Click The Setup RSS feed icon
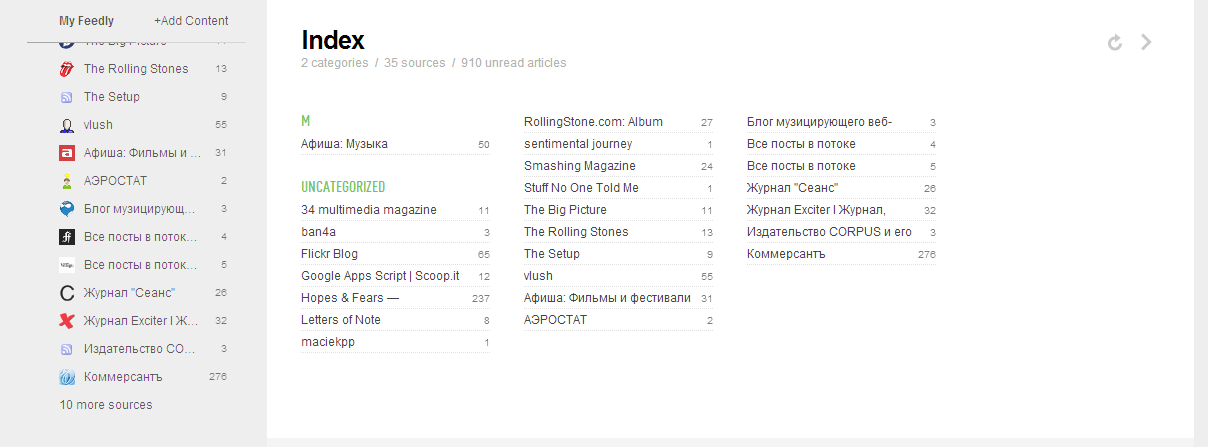1208x447 pixels. point(67,97)
